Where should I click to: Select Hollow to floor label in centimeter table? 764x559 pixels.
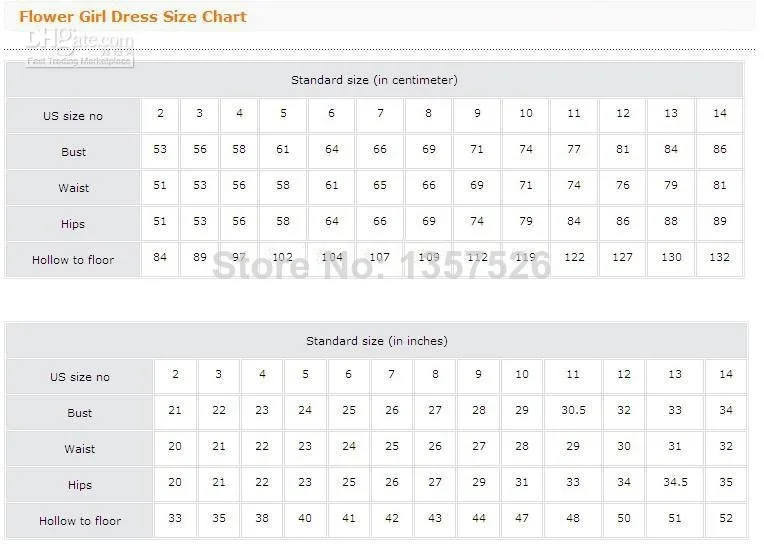point(73,260)
